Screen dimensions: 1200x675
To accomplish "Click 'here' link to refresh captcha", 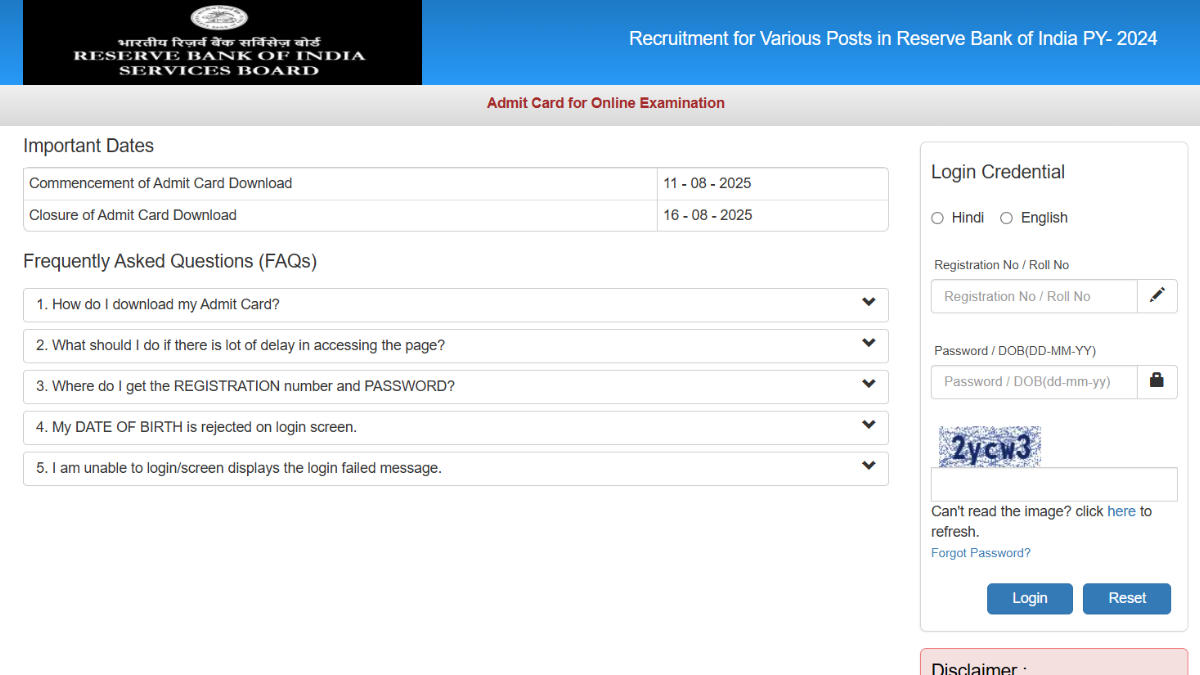I will tap(1121, 511).
